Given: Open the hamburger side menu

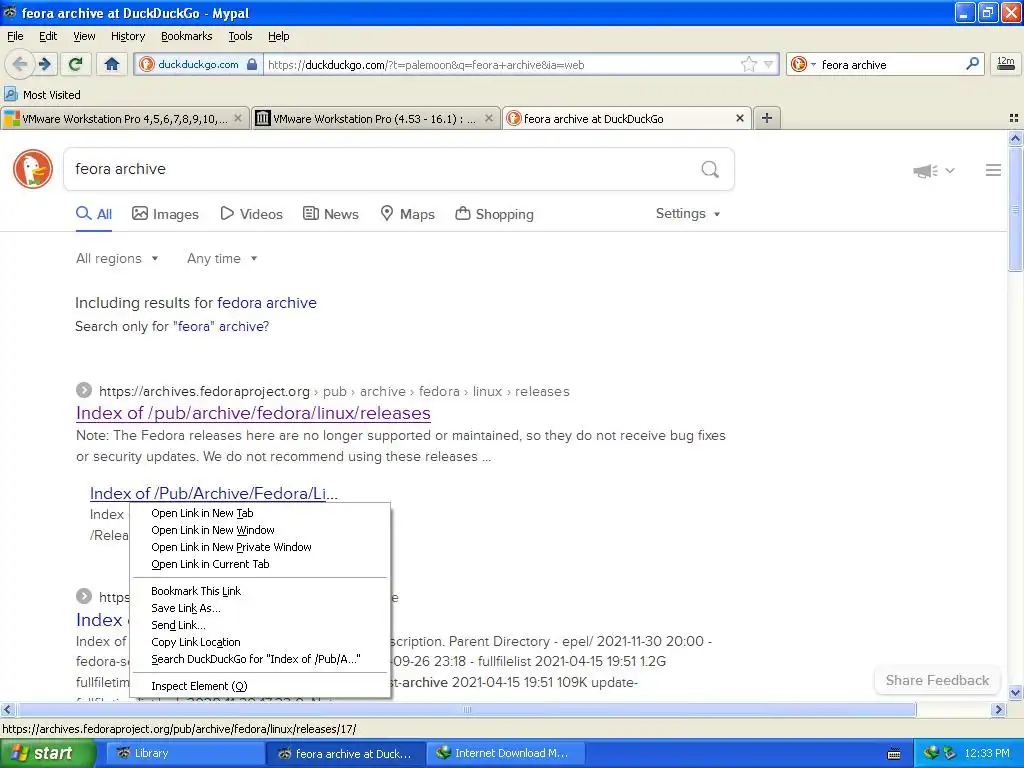Looking at the screenshot, I should [993, 170].
